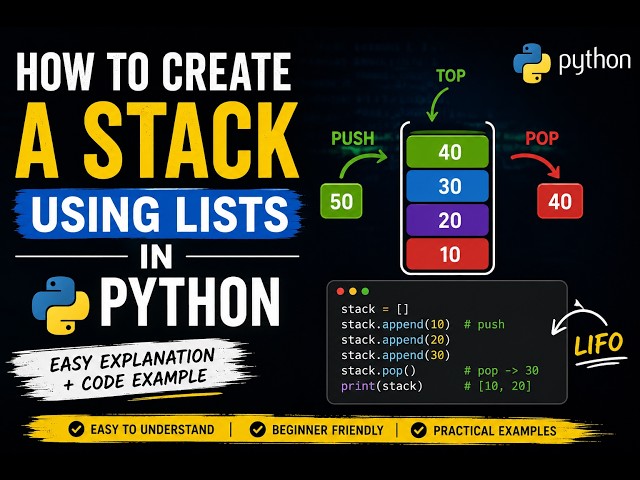Click the "PRACTICAL EXAMPLES" label
This screenshot has height=480, width=640.
click(495, 431)
